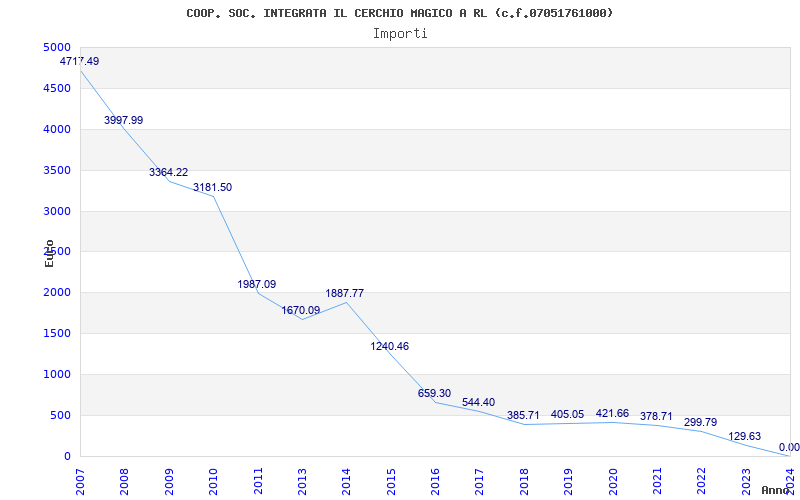The image size is (800, 500).
Task: Click the 1500 y-axis tick label
Action: pos(57,333)
